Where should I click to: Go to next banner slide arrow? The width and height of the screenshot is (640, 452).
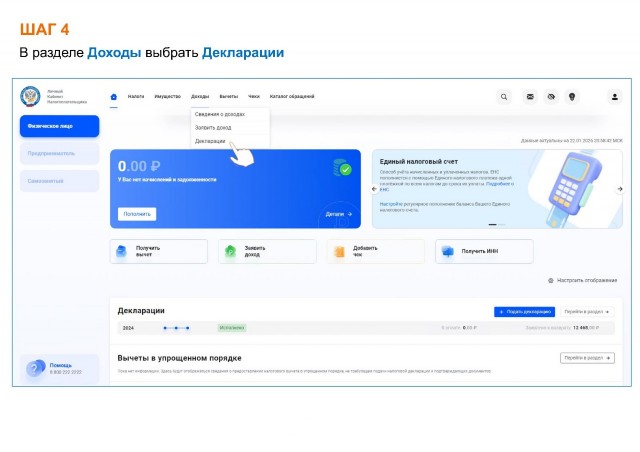coord(620,189)
